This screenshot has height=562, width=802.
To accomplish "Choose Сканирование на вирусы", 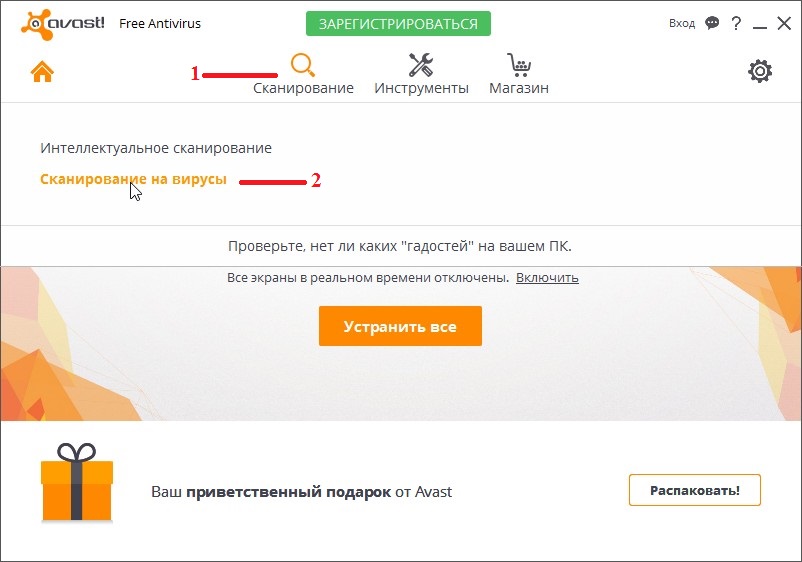I will tap(133, 179).
